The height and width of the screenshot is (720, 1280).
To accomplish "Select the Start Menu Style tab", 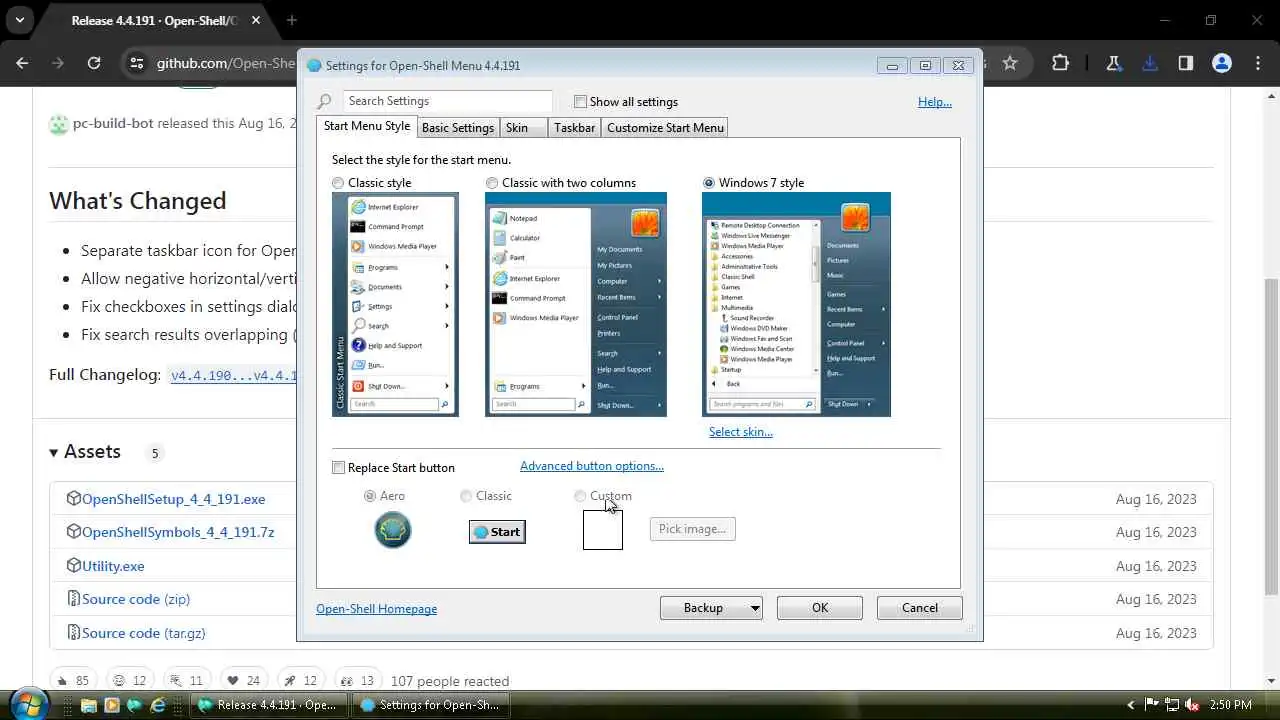I will 367,126.
